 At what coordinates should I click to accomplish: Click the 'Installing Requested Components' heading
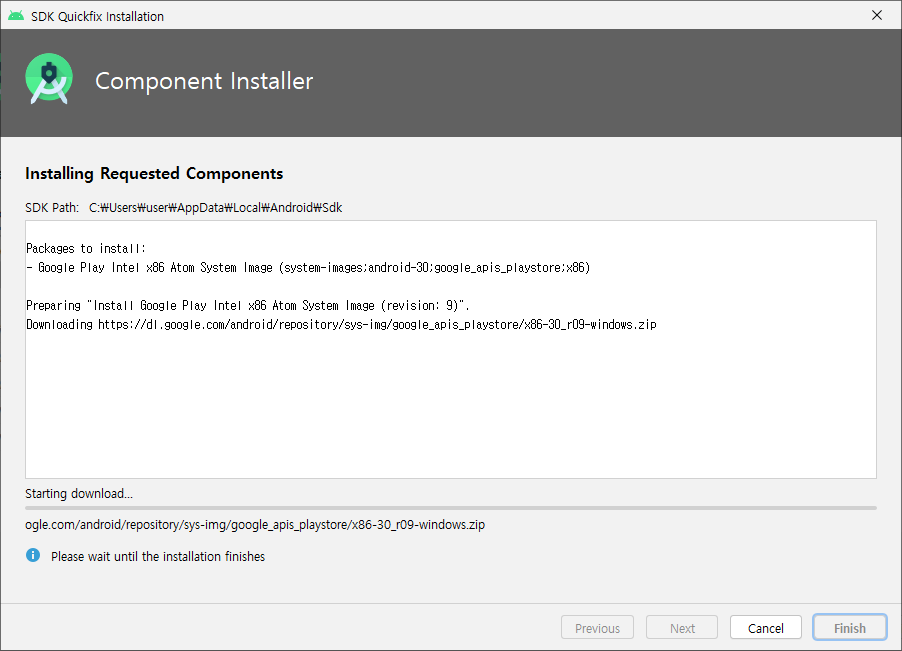(x=154, y=174)
